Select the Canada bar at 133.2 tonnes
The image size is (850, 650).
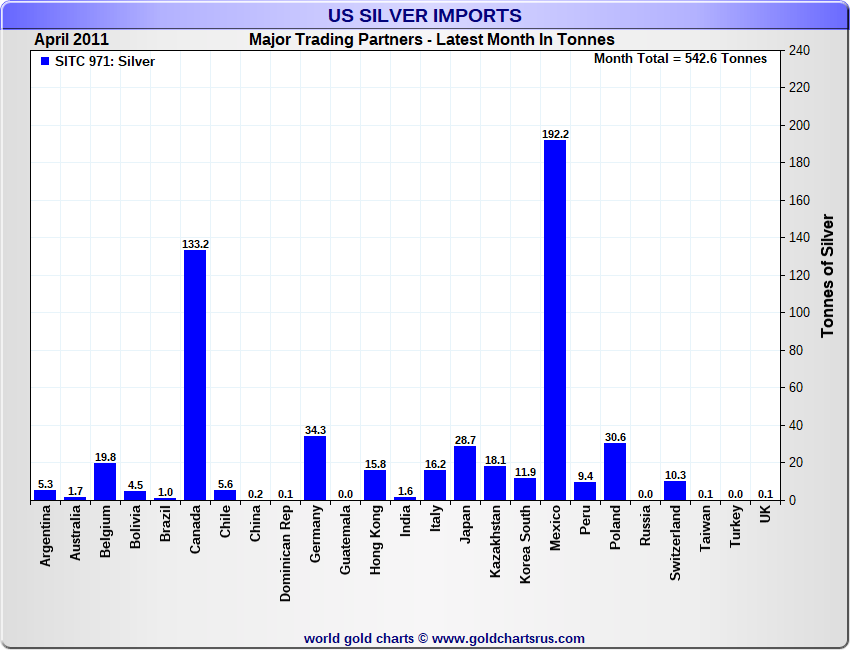pos(195,375)
